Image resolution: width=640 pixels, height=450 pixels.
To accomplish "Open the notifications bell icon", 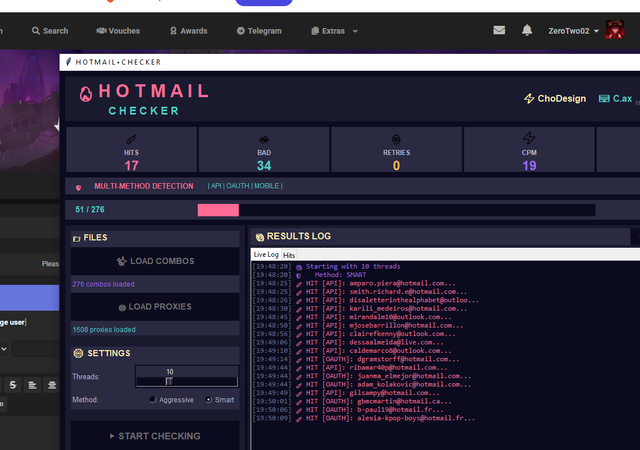I will click(527, 30).
